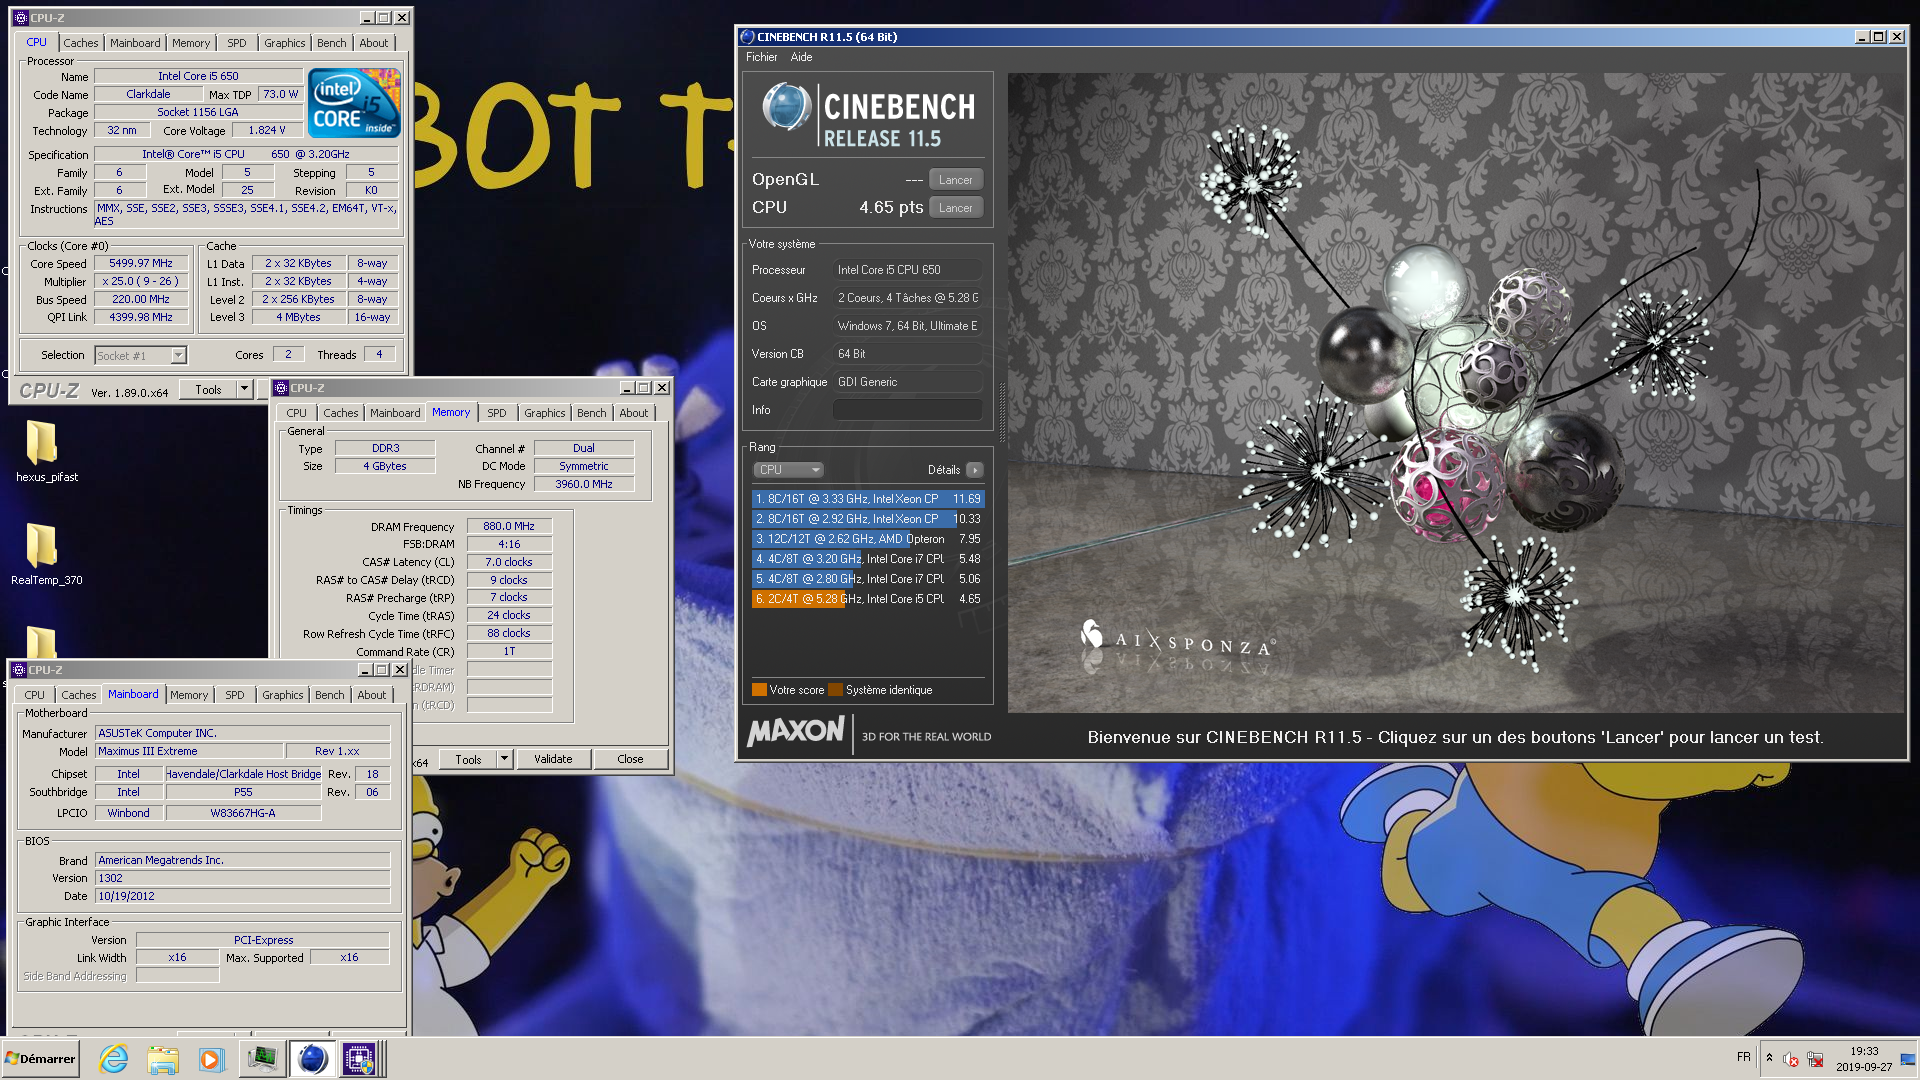Click the Cinebench title bar icon
The height and width of the screenshot is (1080, 1920).
point(747,37)
